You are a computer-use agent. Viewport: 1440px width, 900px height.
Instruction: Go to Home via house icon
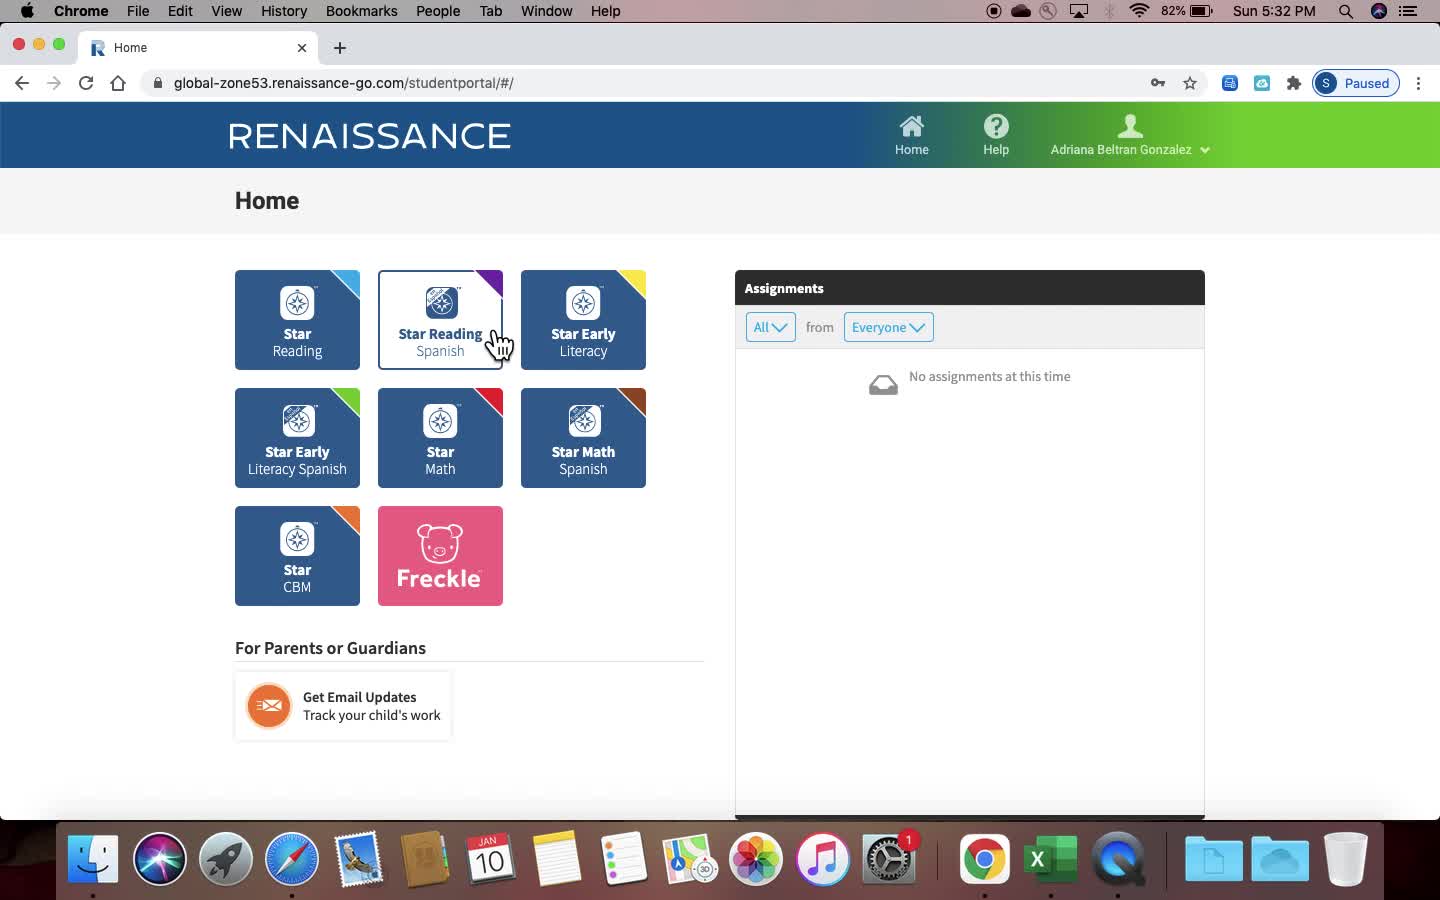[911, 135]
